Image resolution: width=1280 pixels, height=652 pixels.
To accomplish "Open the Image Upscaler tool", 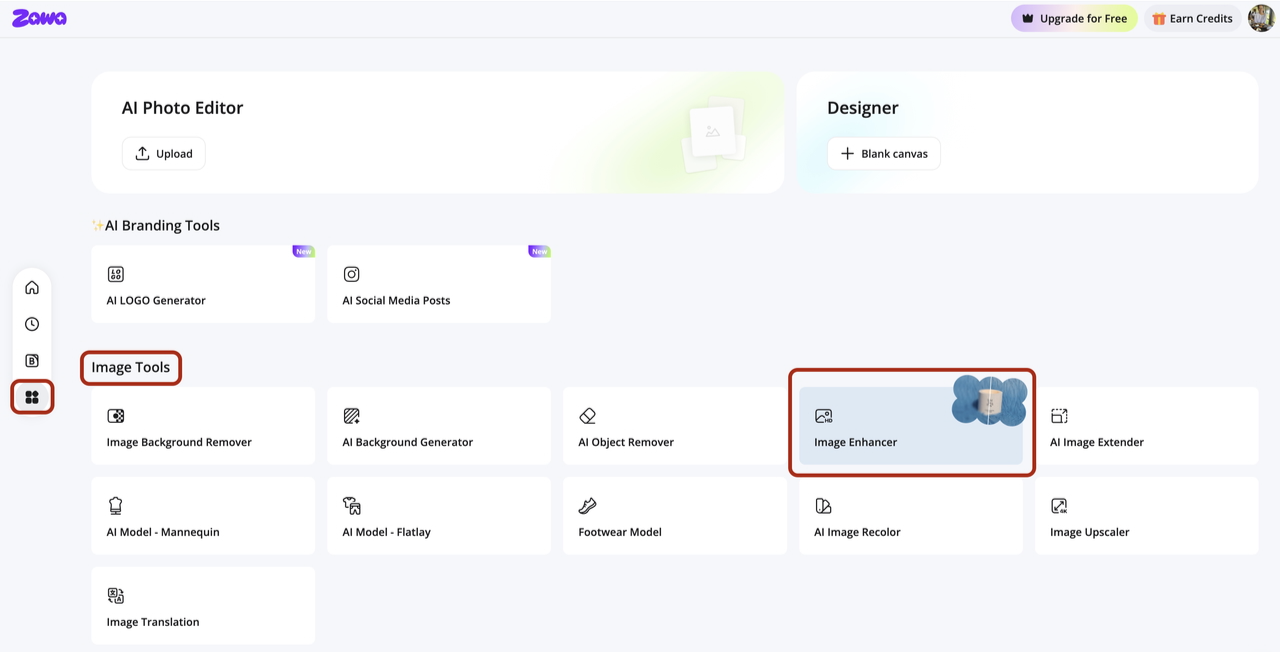I will (x=1147, y=516).
